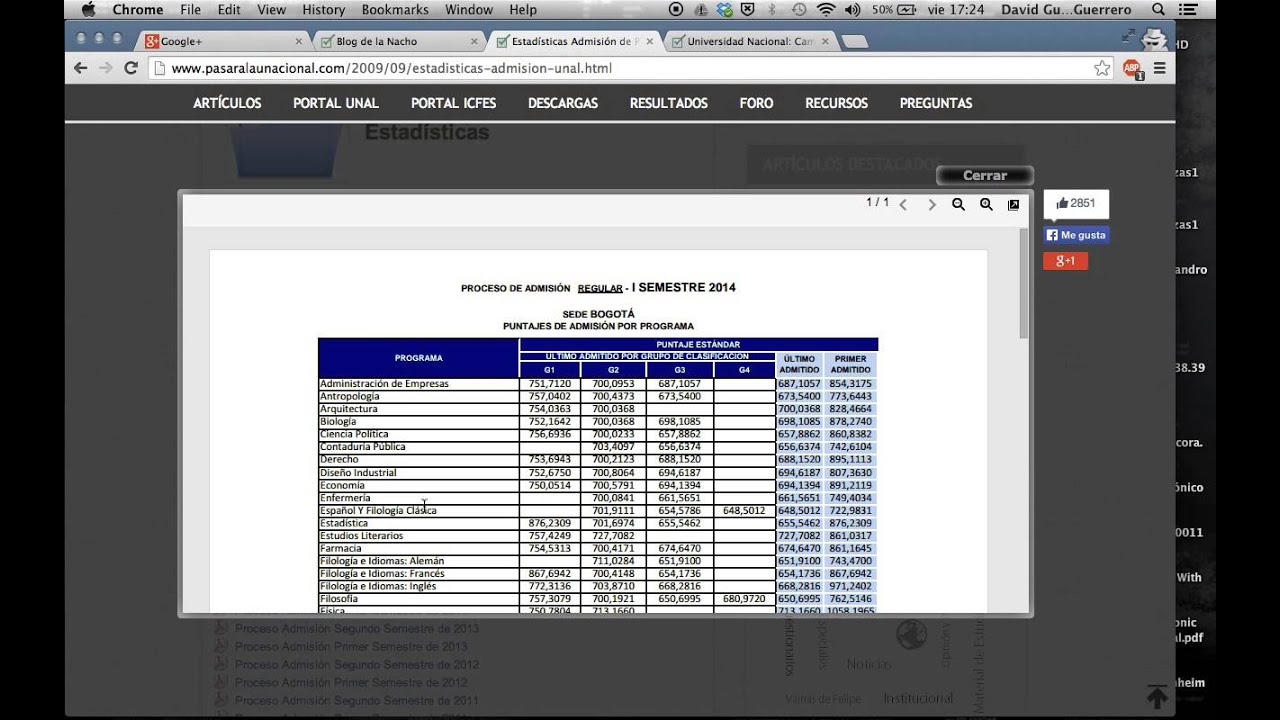1280x720 pixels.
Task: Click the Administración de Empresas row label
Action: (x=384, y=384)
